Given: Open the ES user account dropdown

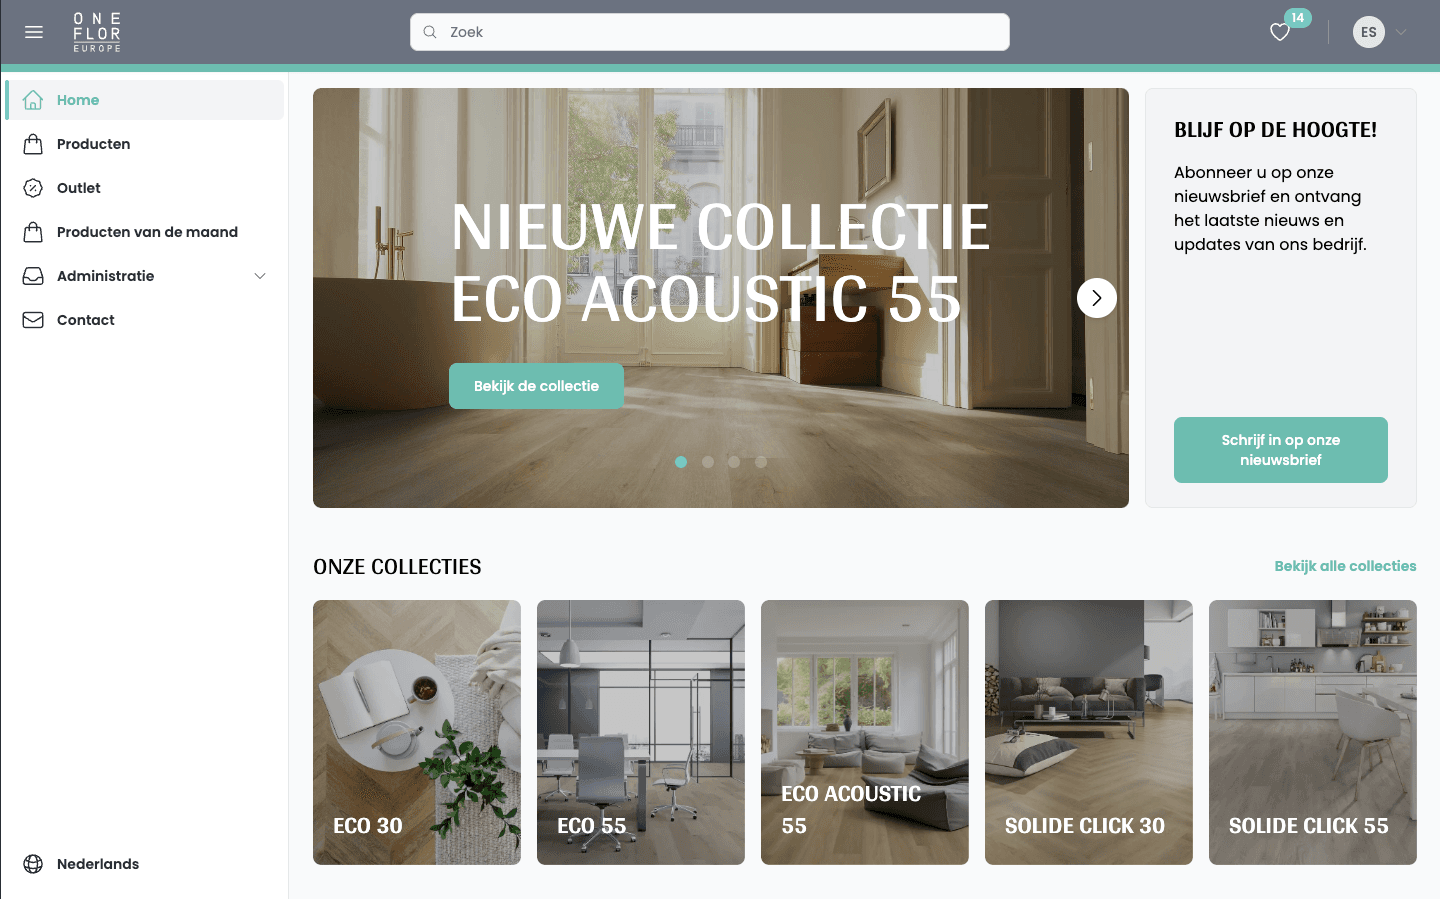Looking at the screenshot, I should tap(1380, 32).
